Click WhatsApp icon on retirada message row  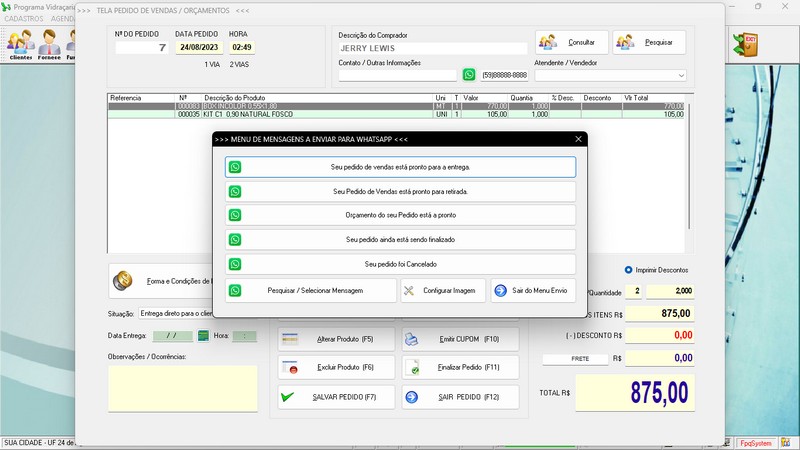[x=235, y=191]
